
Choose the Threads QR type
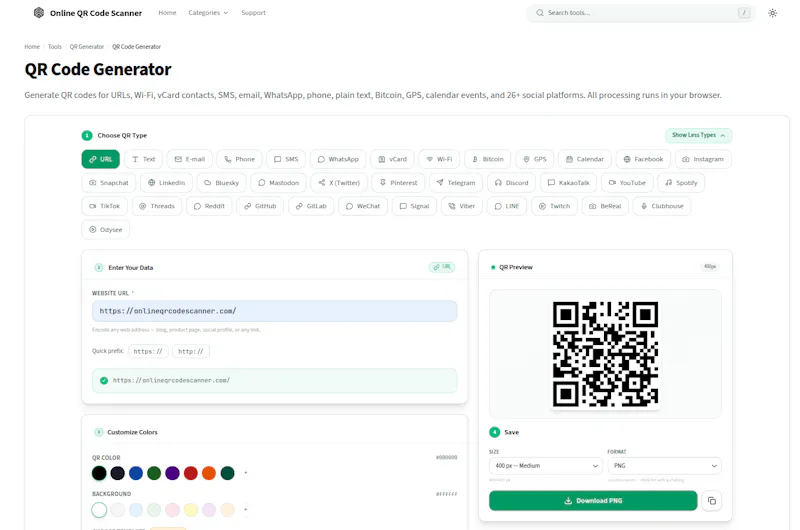157,206
